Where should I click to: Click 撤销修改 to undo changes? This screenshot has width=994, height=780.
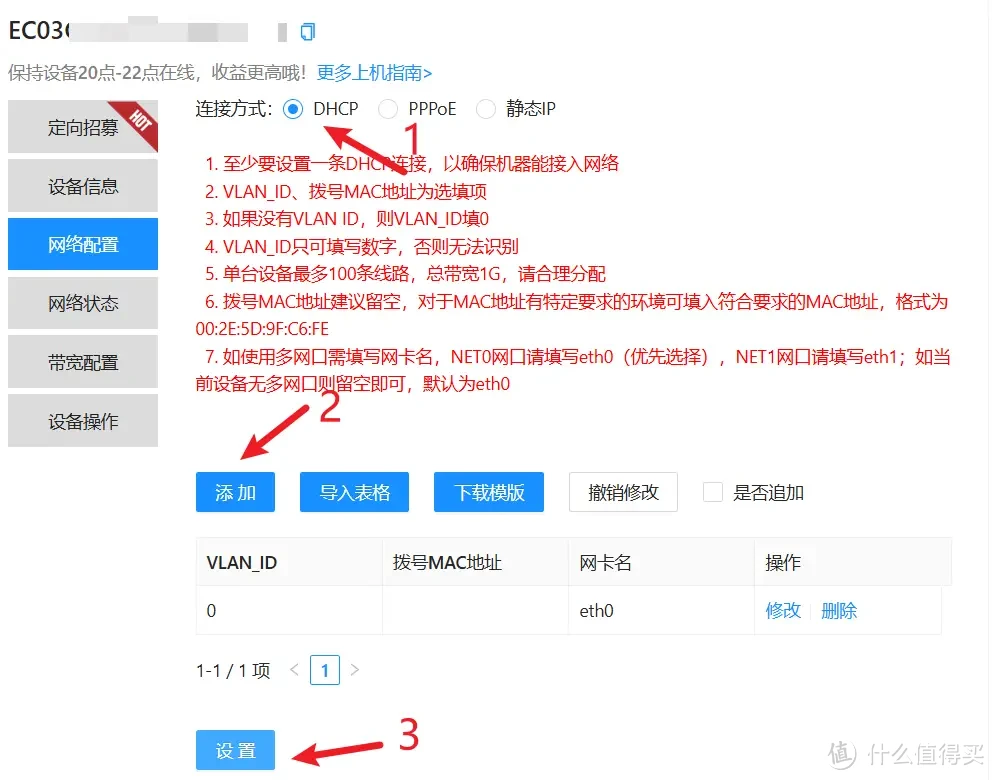pos(623,491)
